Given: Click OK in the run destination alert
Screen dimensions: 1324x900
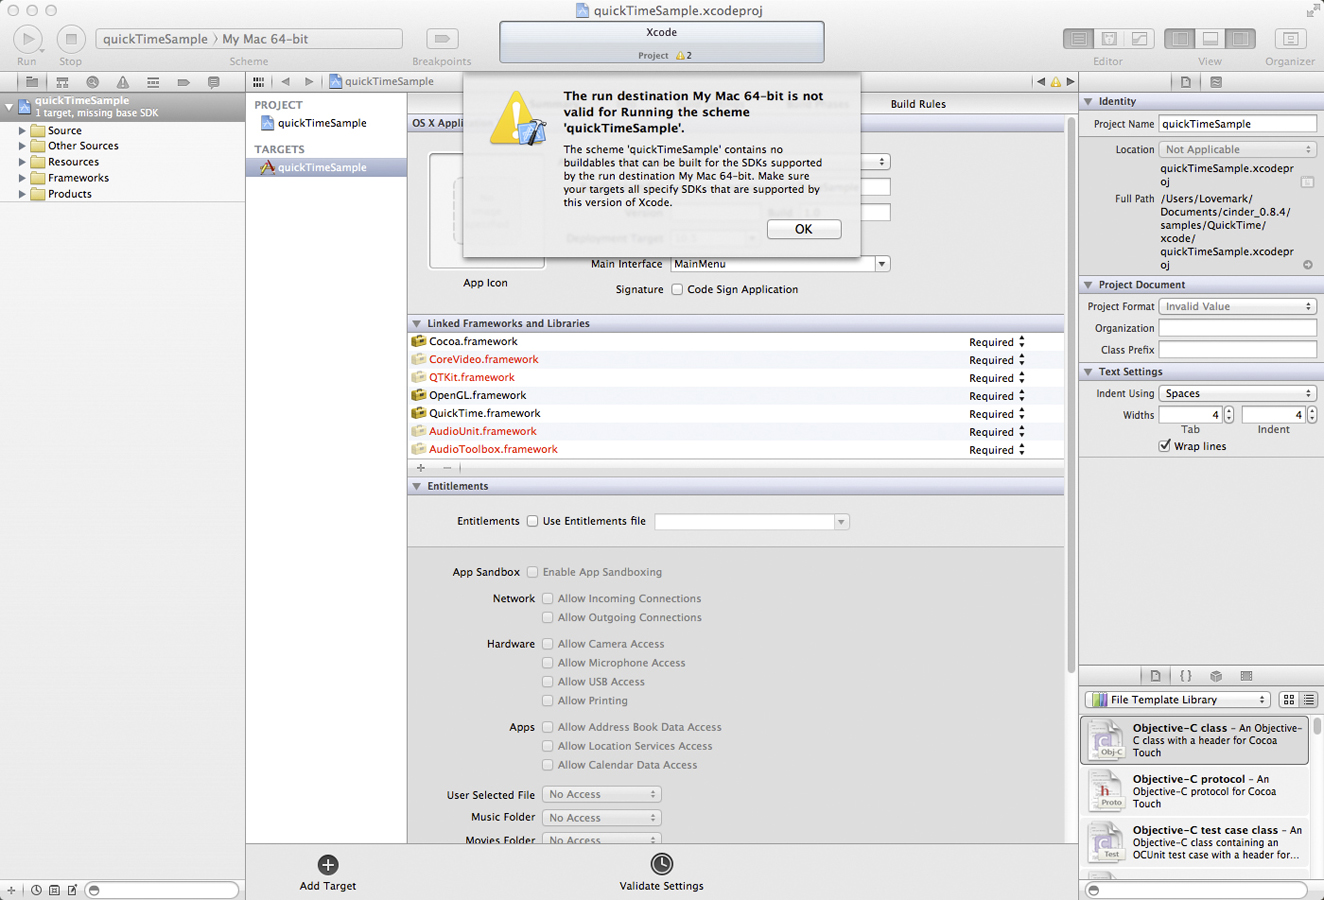Looking at the screenshot, I should [x=804, y=229].
